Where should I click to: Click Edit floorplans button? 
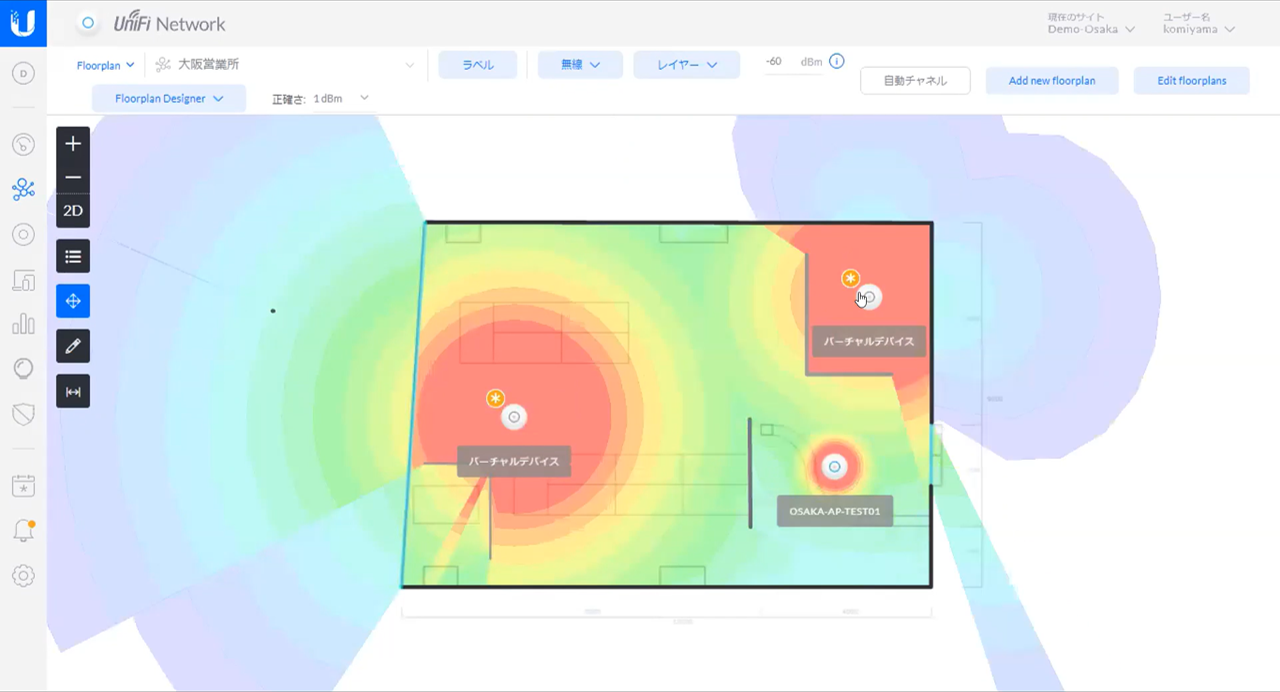pos(1191,81)
